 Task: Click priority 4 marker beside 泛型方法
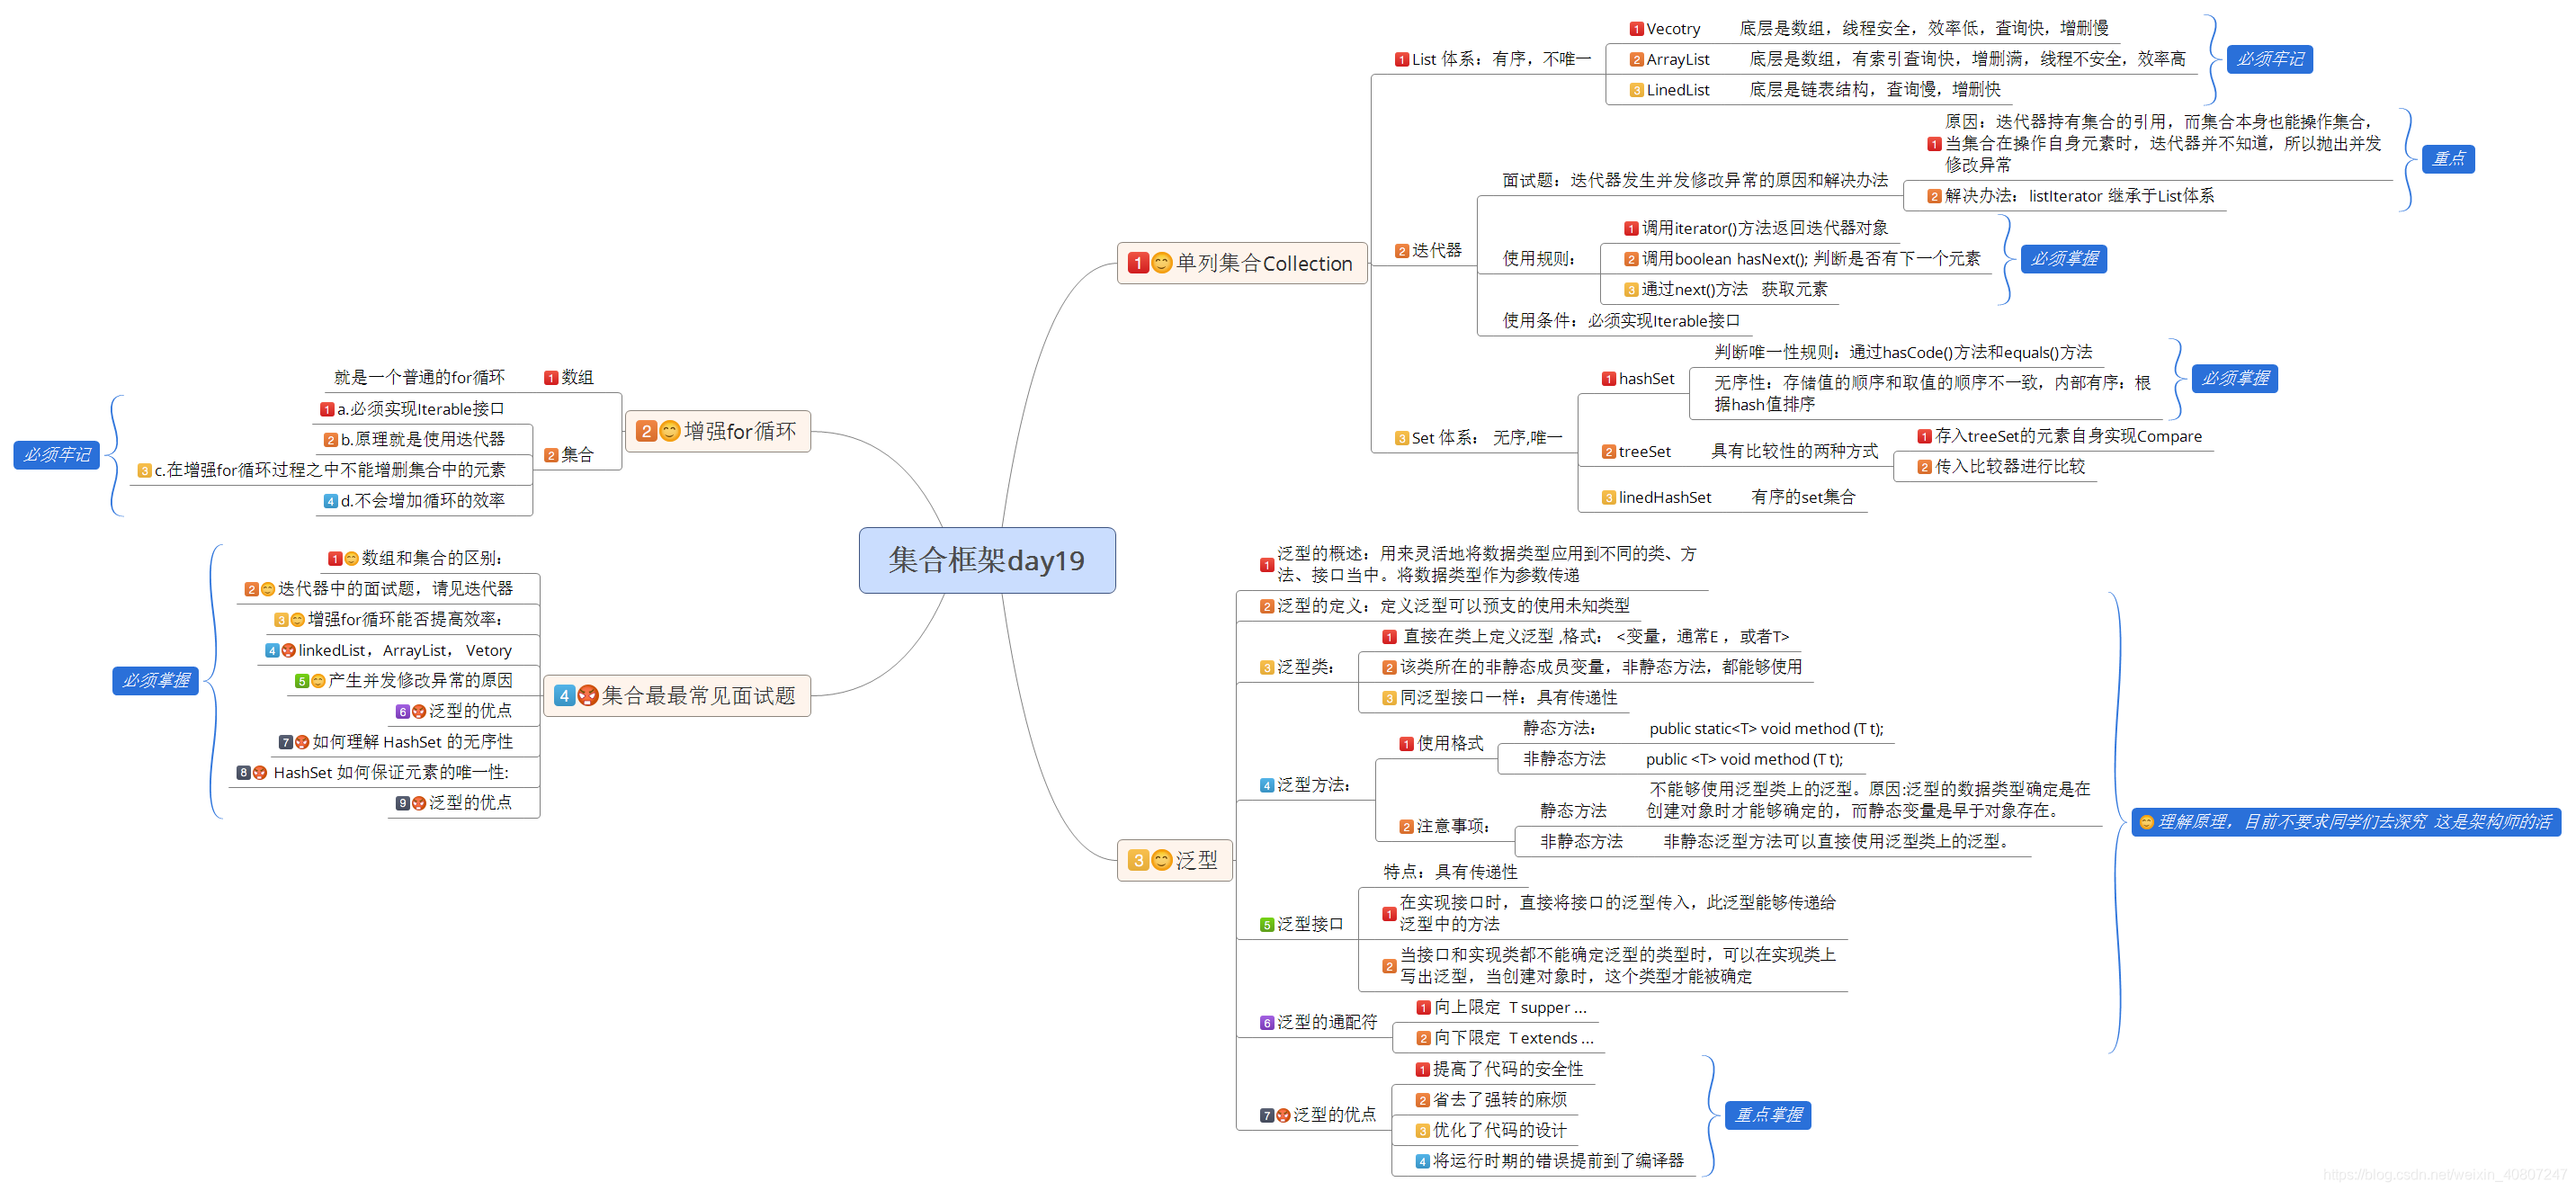[1266, 786]
